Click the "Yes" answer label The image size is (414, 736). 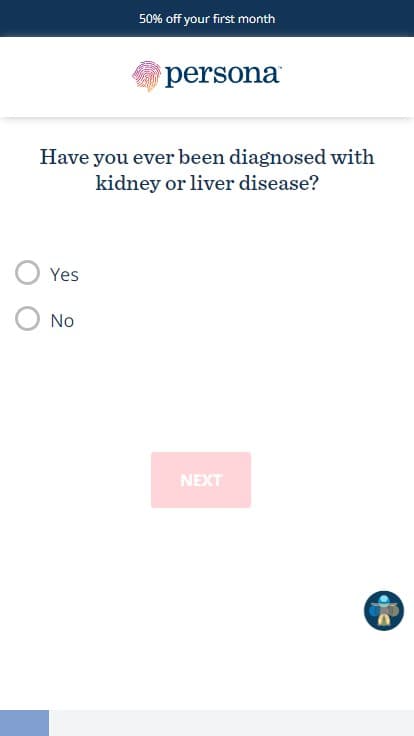coord(64,275)
